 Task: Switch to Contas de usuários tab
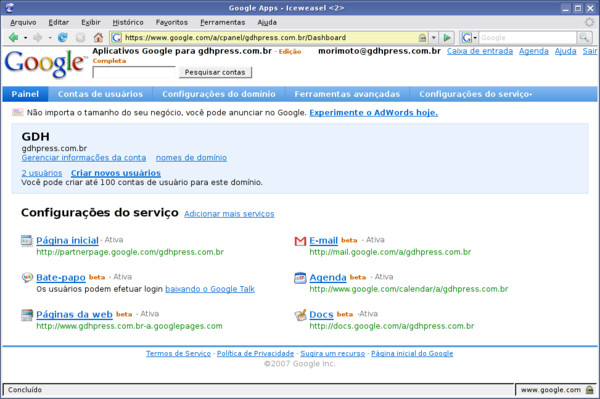click(100, 94)
